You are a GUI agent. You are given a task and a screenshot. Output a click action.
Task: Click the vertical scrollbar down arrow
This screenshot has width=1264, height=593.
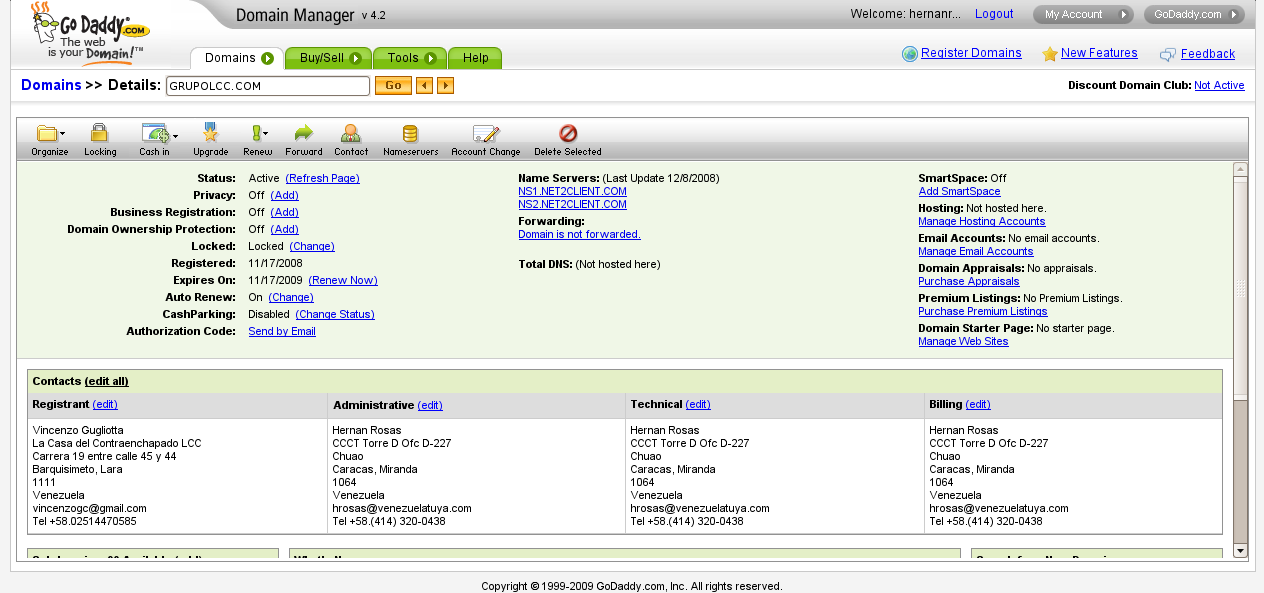1240,550
